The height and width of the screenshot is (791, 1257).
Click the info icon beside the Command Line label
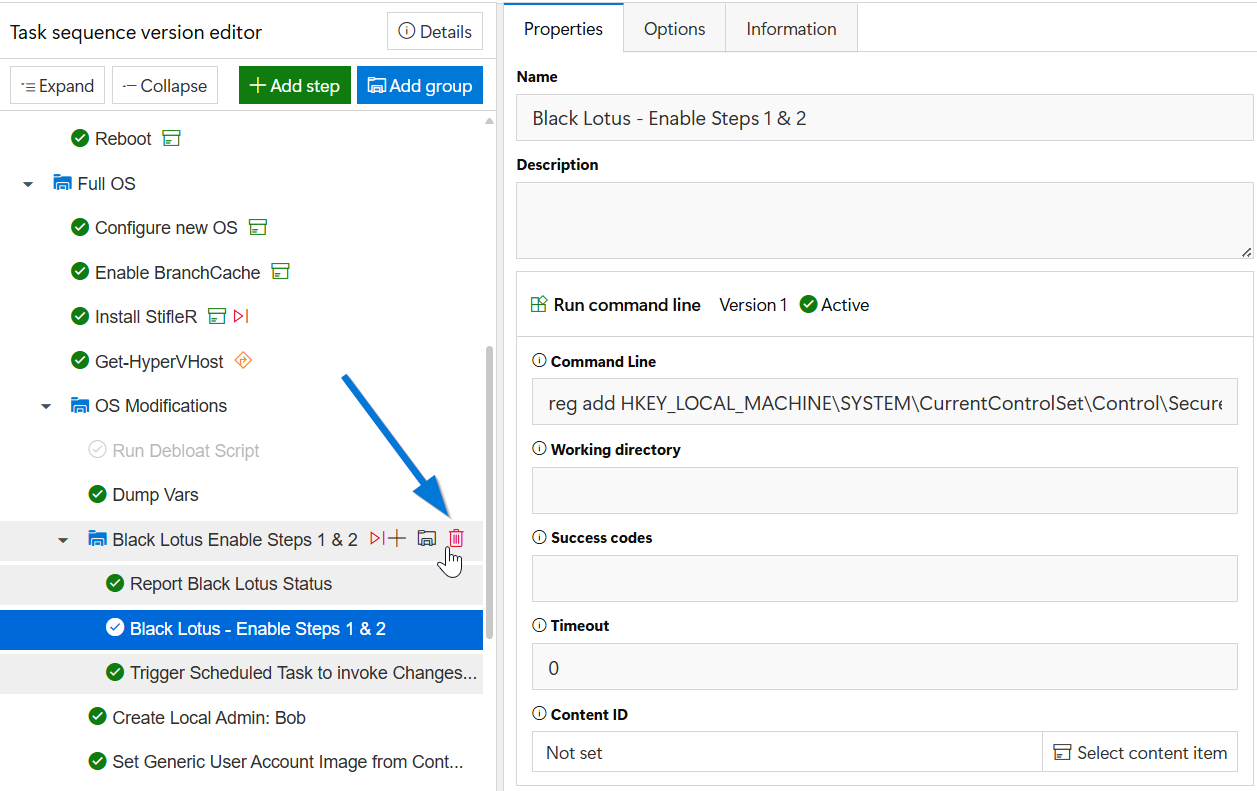(x=540, y=361)
